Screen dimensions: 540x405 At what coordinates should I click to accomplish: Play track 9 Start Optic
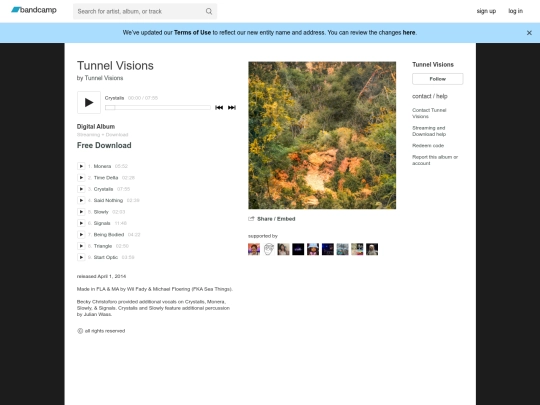[x=81, y=257]
